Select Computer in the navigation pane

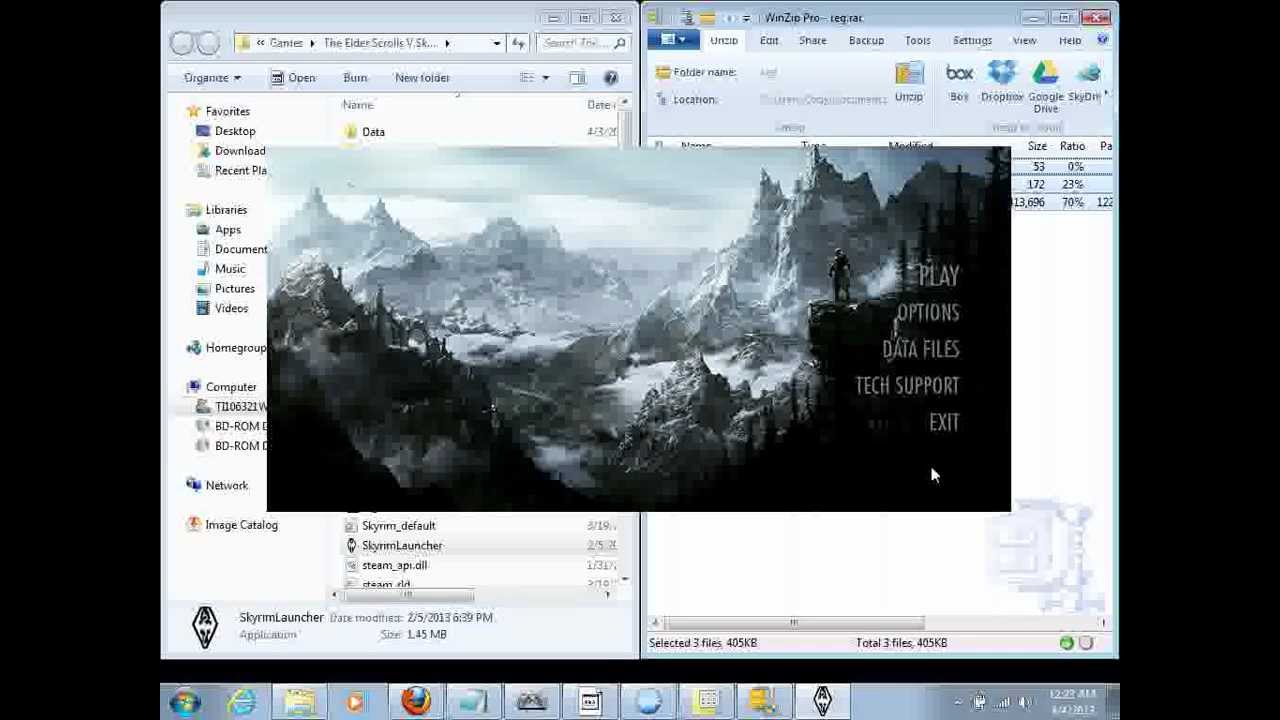(x=231, y=387)
